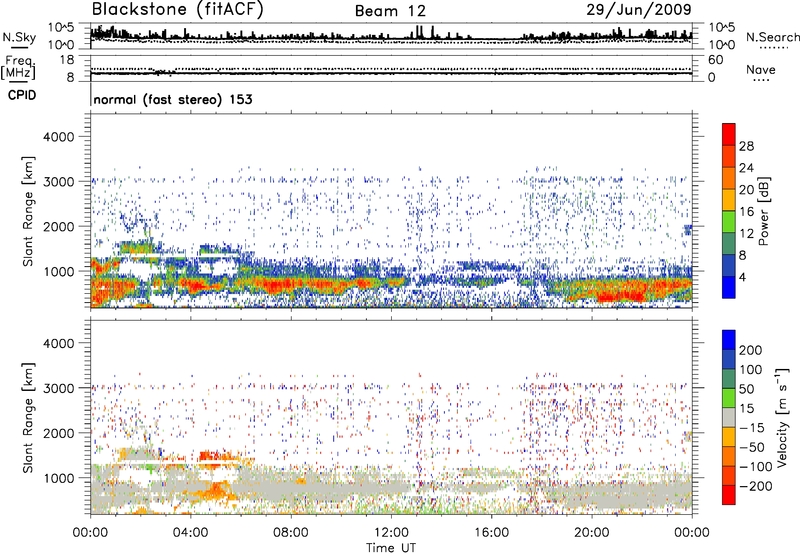
Task: Click the 'Slant Range [km]' label of power panel
Action: (28, 211)
